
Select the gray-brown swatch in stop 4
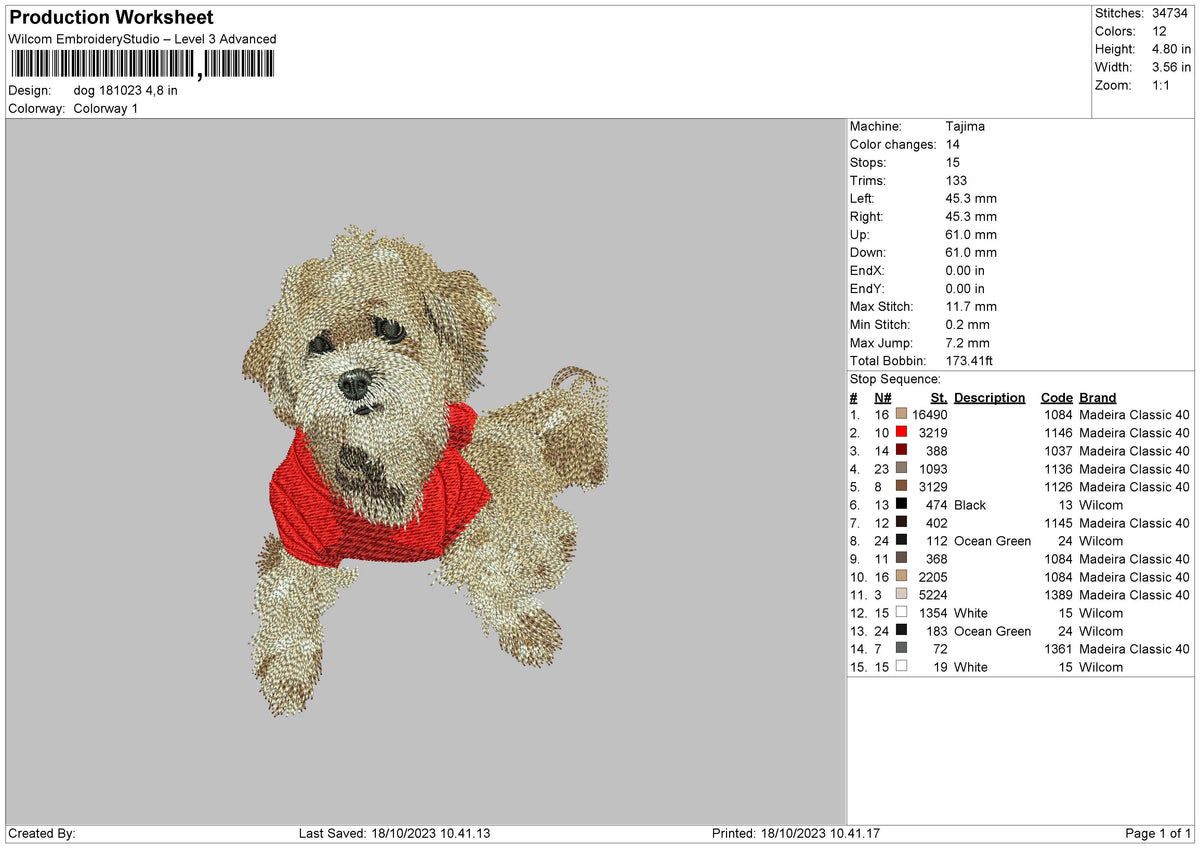click(901, 469)
